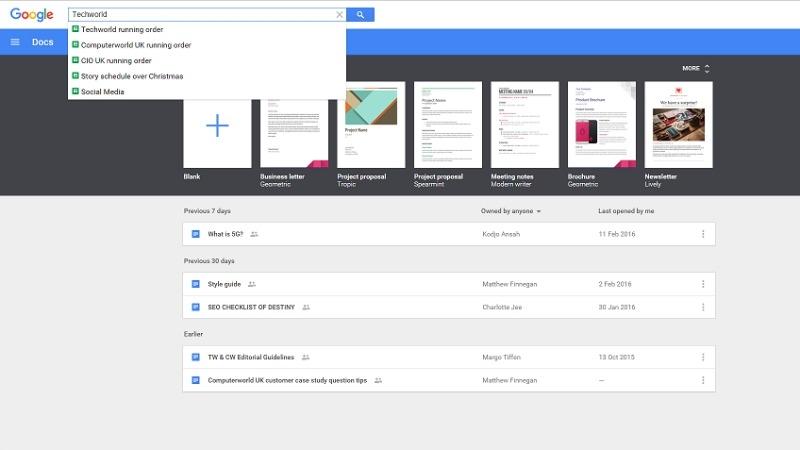Click the Previous 30 days section heading
This screenshot has width=800, height=450.
(x=209, y=261)
